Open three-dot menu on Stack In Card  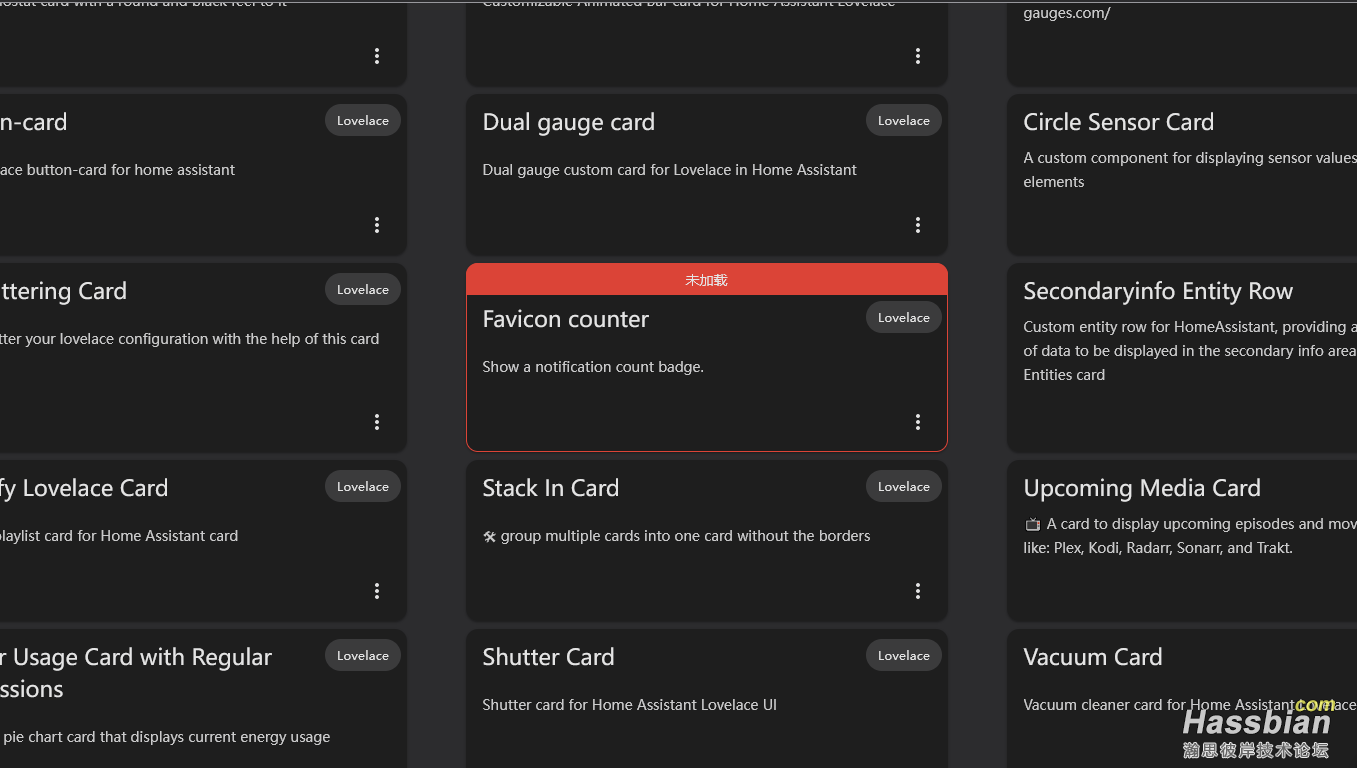click(917, 591)
